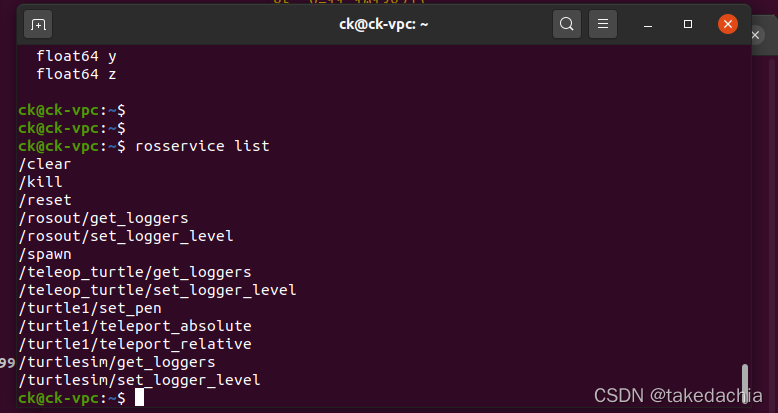The height and width of the screenshot is (413, 778).
Task: Open the hamburger menu
Action: [x=601, y=23]
